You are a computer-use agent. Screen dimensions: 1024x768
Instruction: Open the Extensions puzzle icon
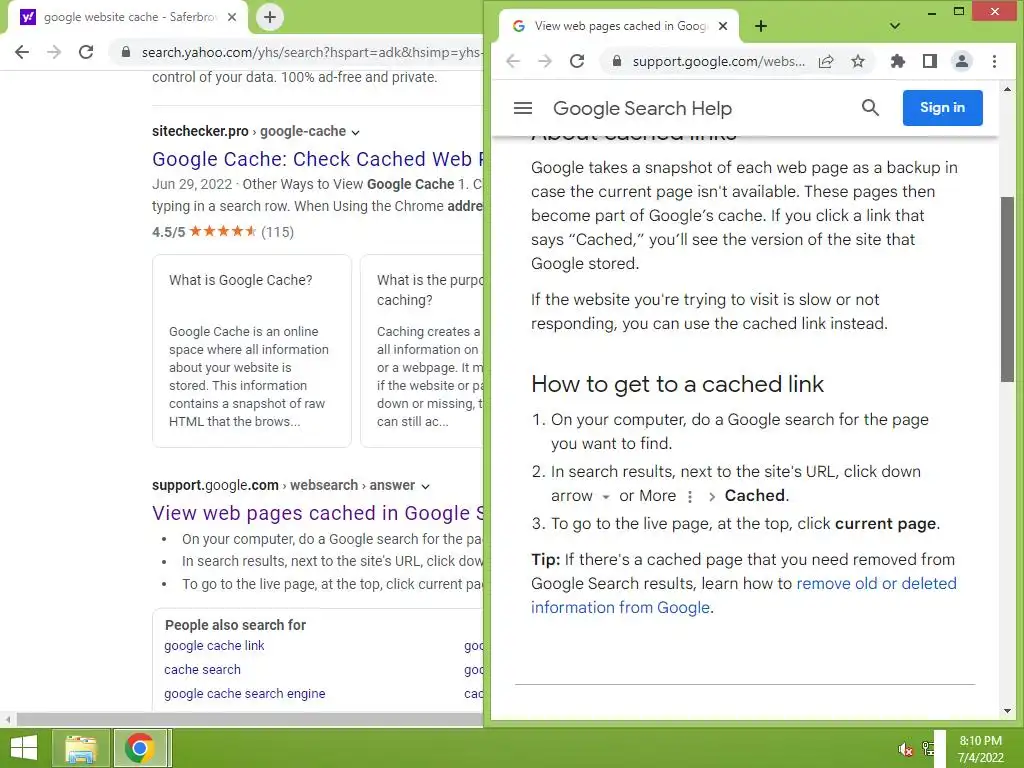(x=898, y=61)
